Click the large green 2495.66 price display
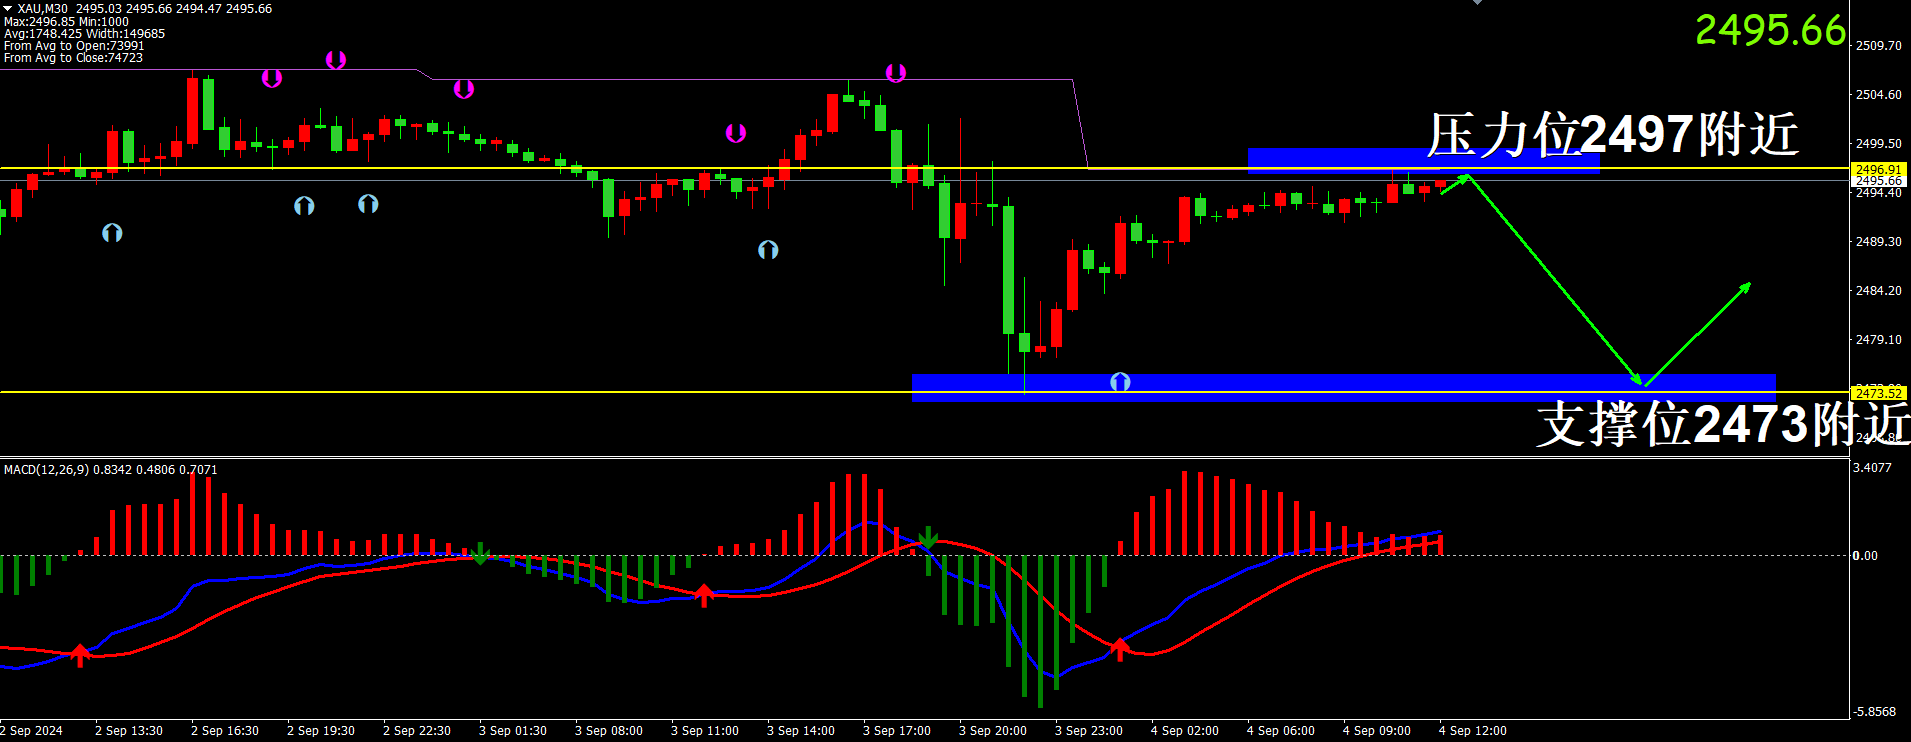Screen dimensions: 1911x742 click(1769, 30)
